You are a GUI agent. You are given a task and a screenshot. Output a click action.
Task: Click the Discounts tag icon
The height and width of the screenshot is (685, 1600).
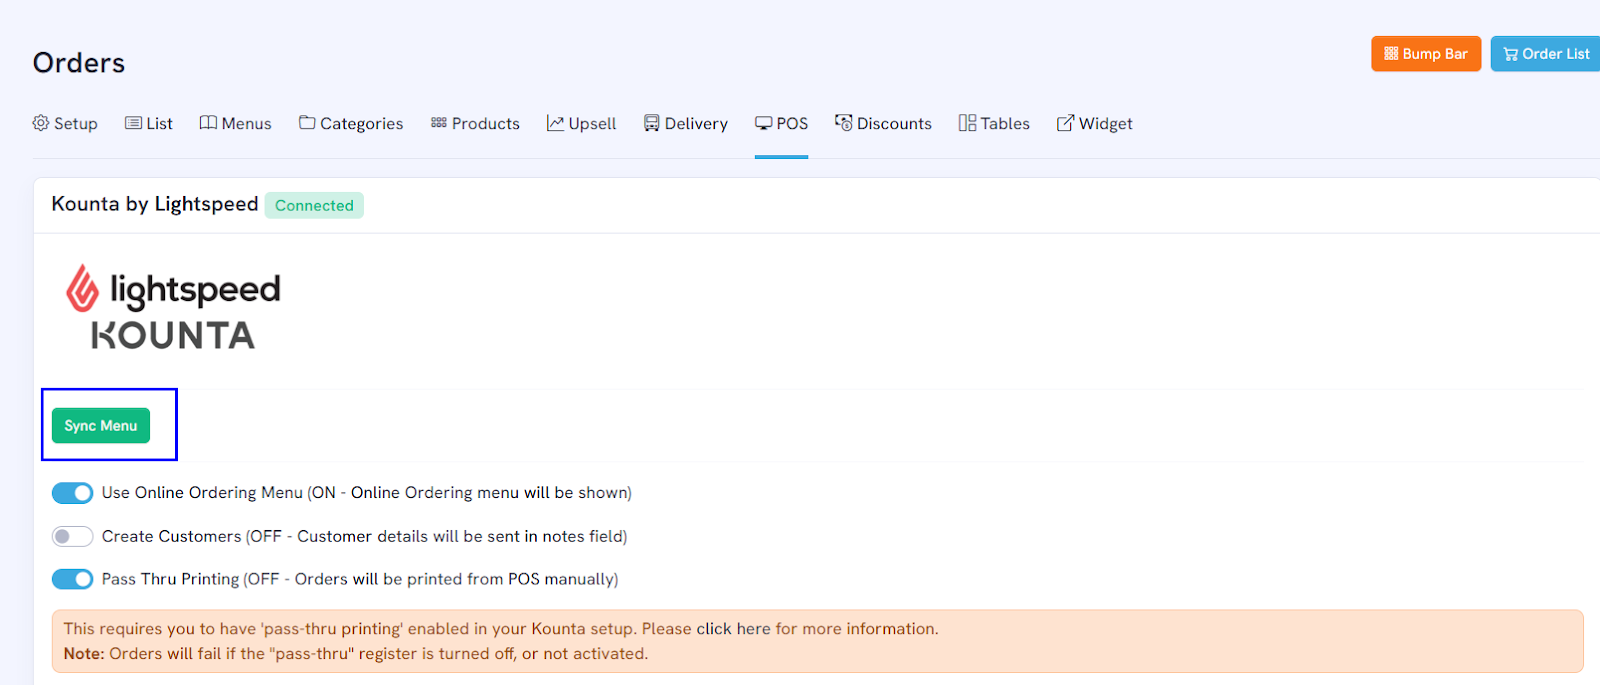tap(844, 123)
